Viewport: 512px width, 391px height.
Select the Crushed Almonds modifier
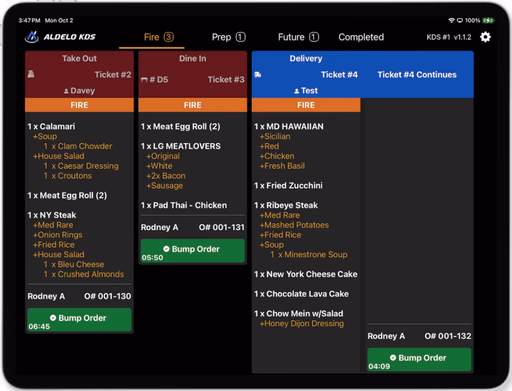[84, 274]
